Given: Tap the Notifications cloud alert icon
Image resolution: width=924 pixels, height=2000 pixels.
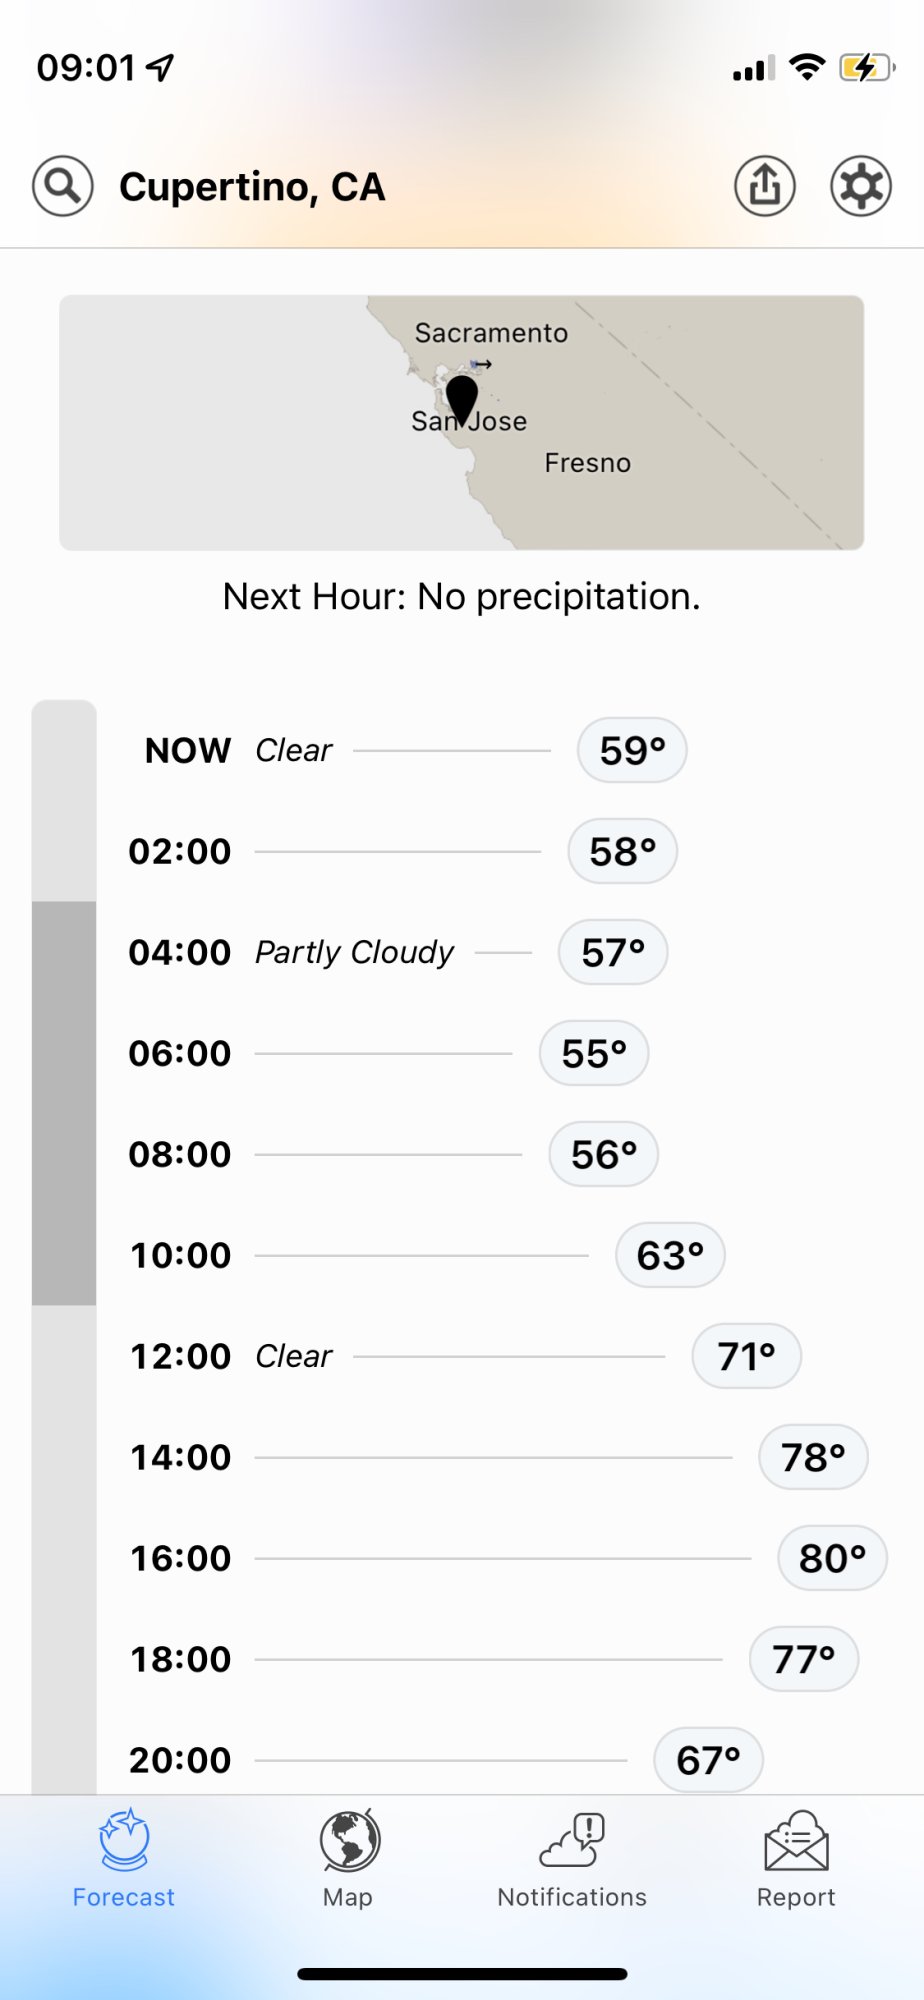Looking at the screenshot, I should 572,1840.
